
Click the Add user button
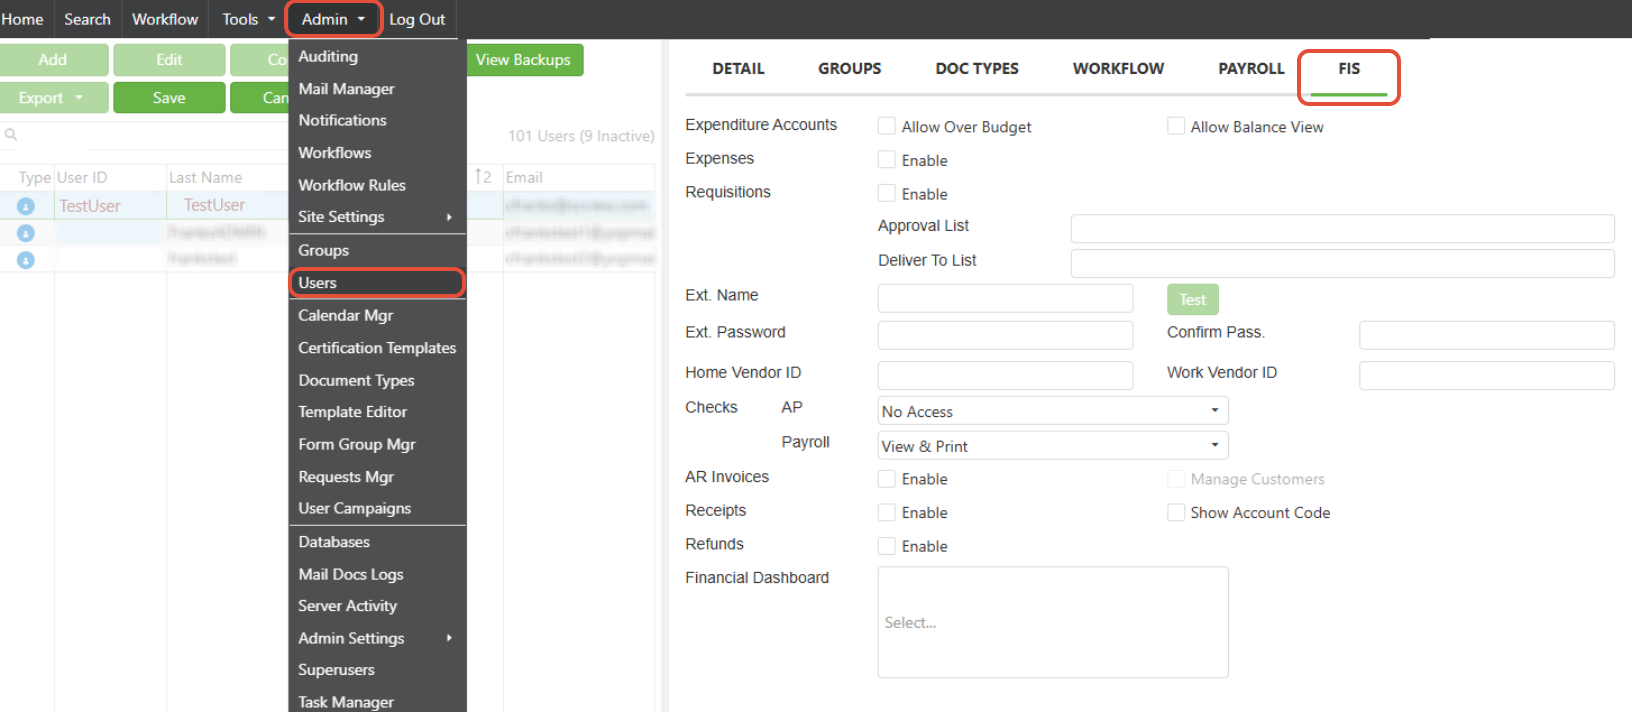(x=54, y=60)
